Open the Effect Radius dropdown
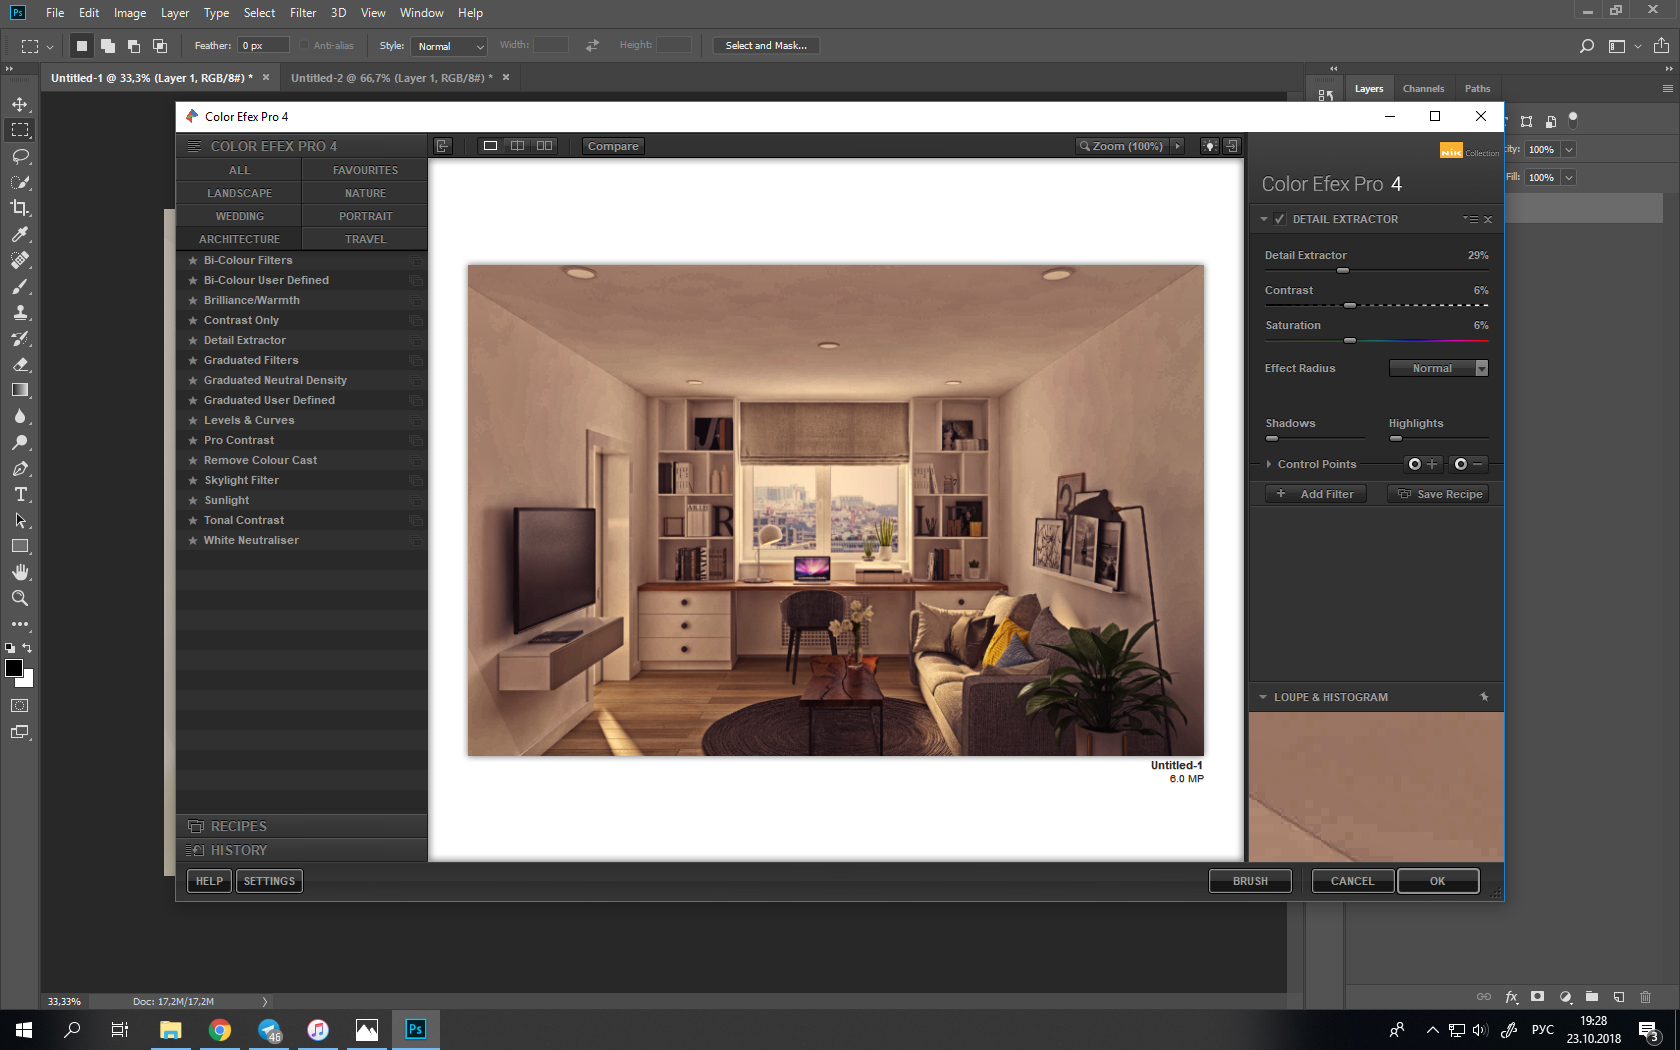This screenshot has height=1050, width=1680. pyautogui.click(x=1439, y=368)
